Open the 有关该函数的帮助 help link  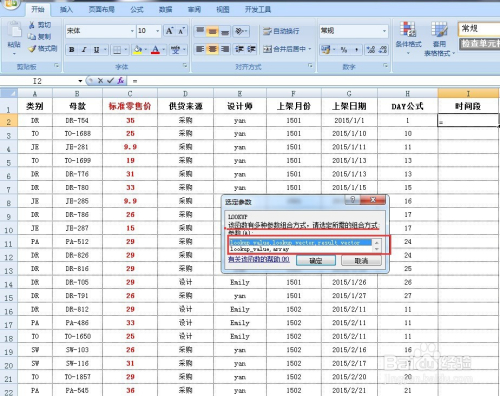pos(259,259)
